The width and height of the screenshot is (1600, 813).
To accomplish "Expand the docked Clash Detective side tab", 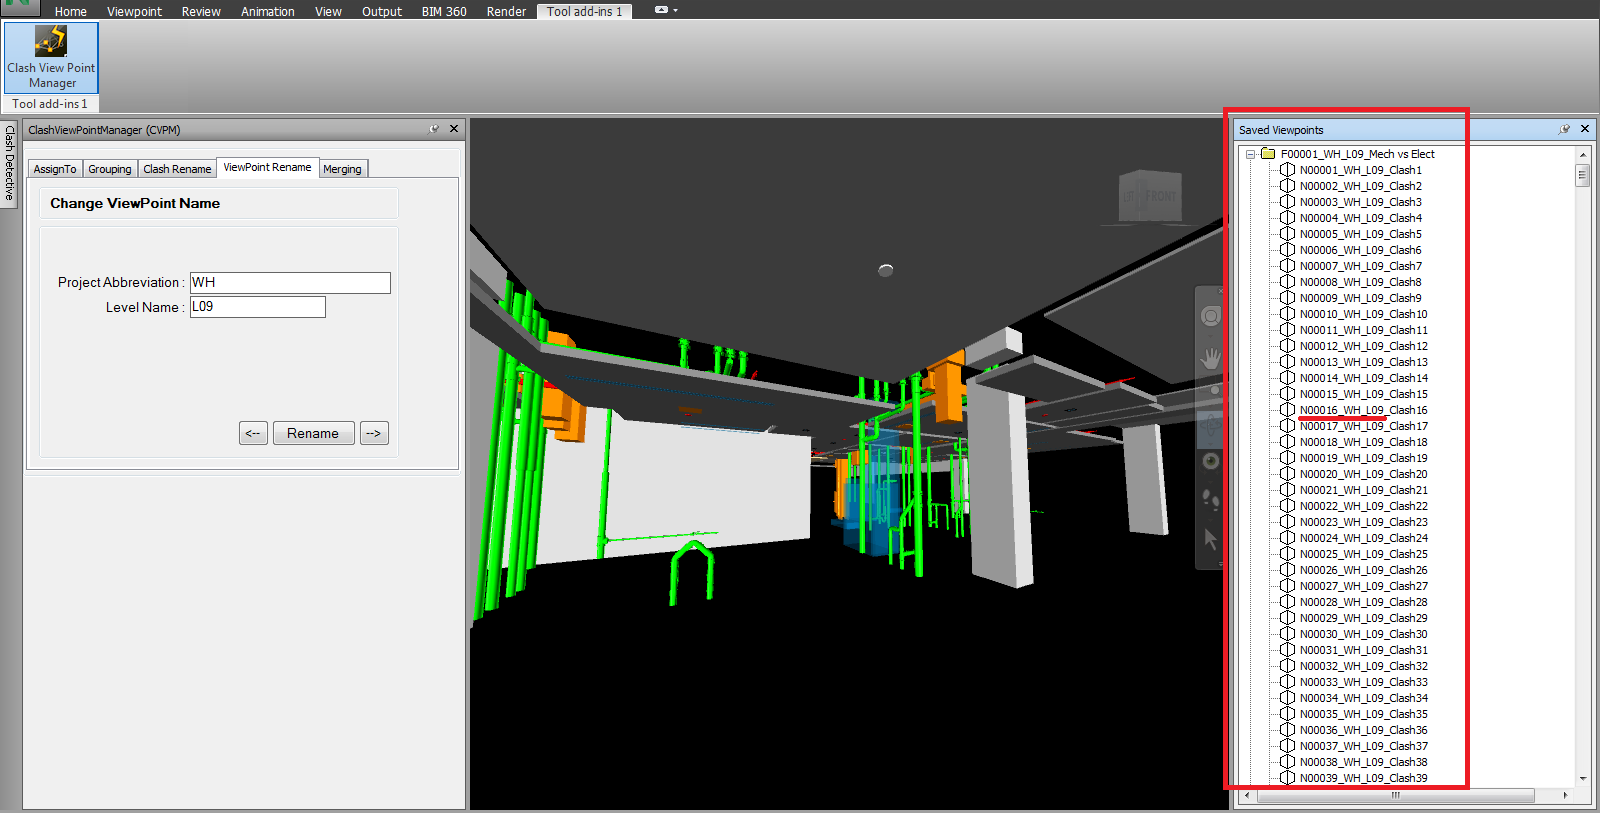I will (x=10, y=163).
